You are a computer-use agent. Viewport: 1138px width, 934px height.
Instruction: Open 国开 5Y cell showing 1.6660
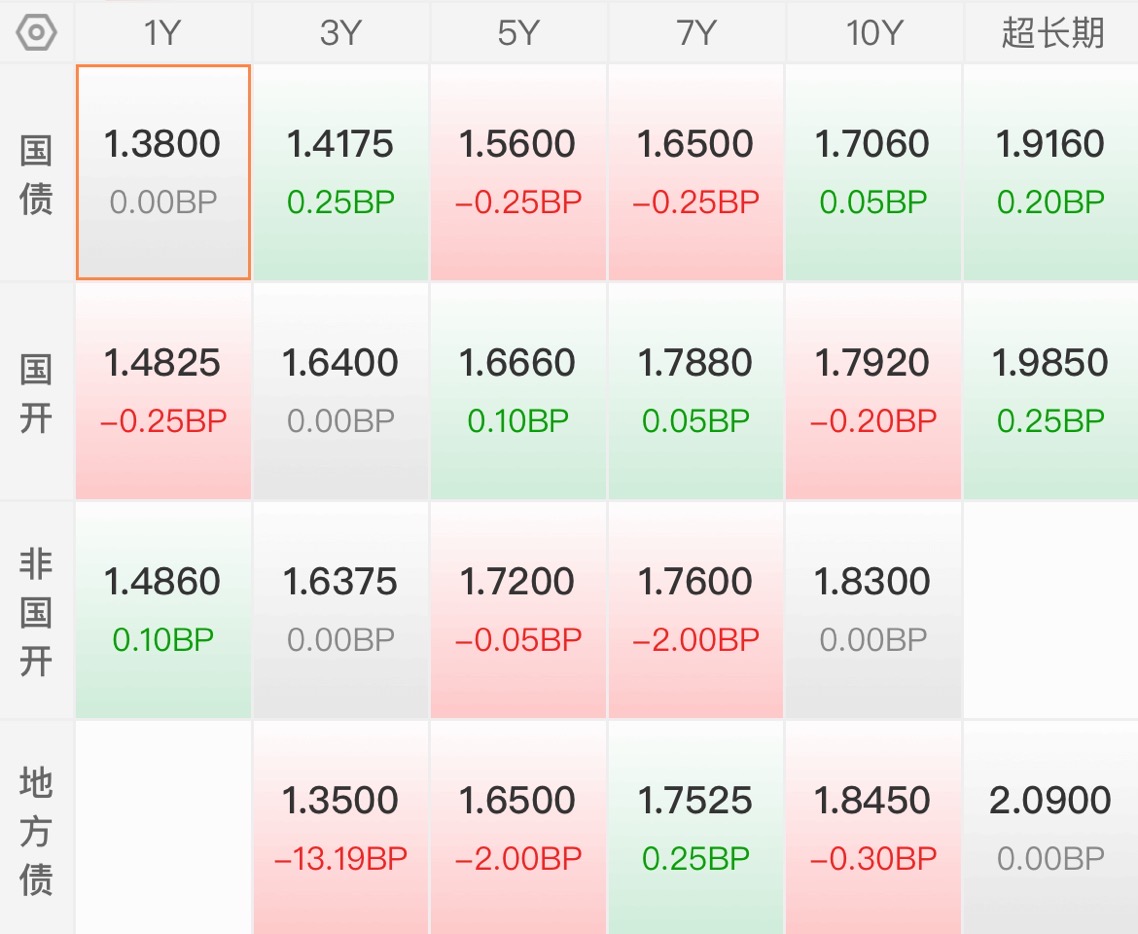518,391
